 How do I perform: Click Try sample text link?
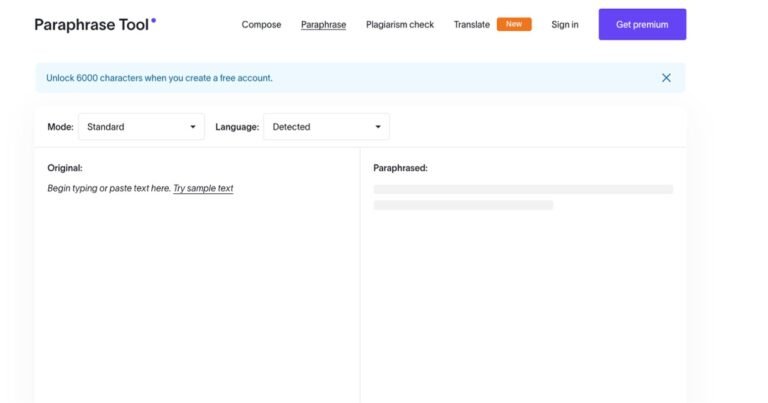coord(203,188)
